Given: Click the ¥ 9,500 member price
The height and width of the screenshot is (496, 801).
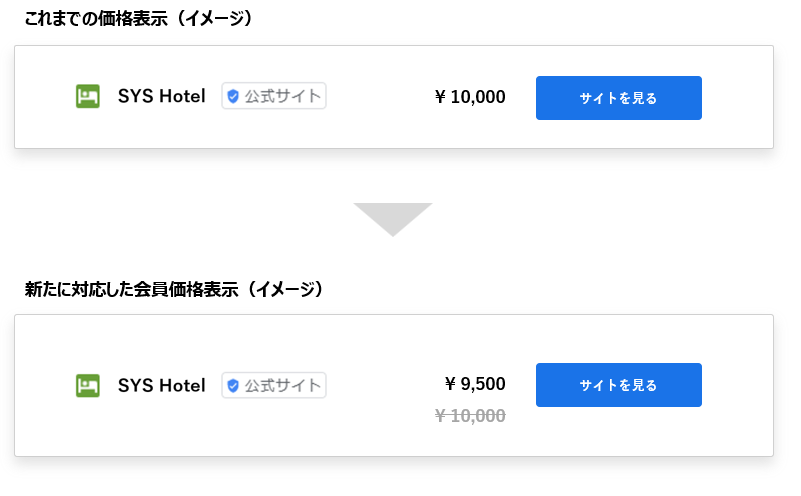Looking at the screenshot, I should tap(475, 384).
